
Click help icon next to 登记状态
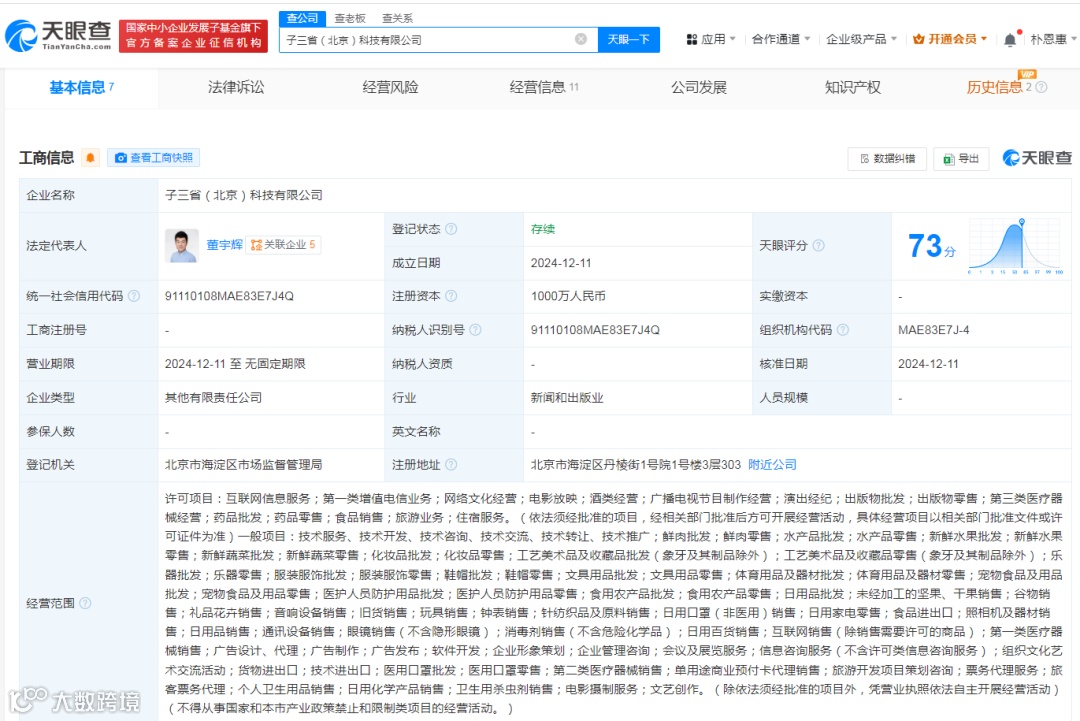pyautogui.click(x=451, y=229)
